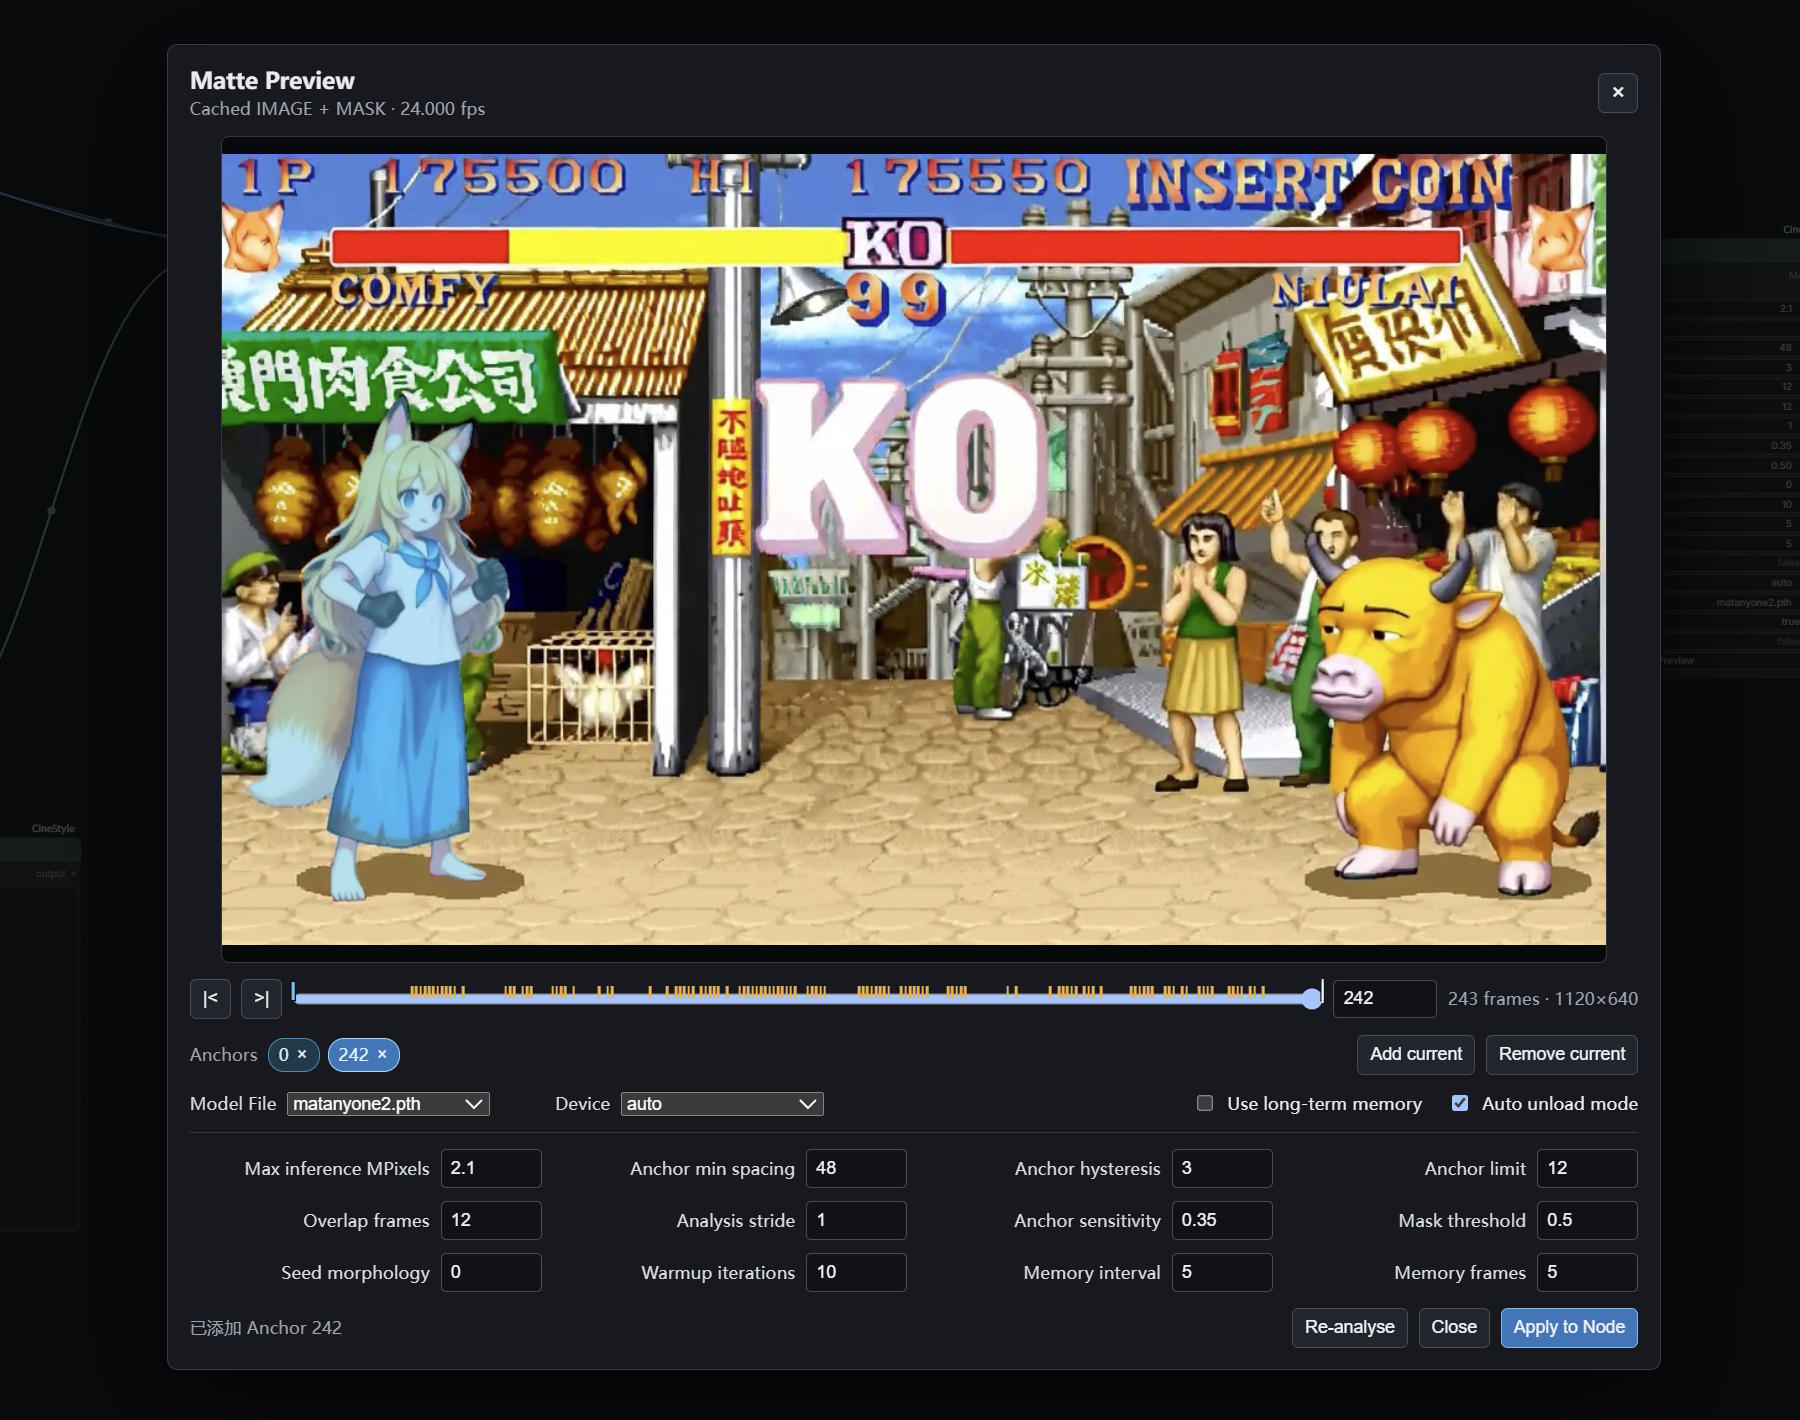Click the Anchor limit field
The height and width of the screenshot is (1420, 1800).
click(x=1587, y=1168)
